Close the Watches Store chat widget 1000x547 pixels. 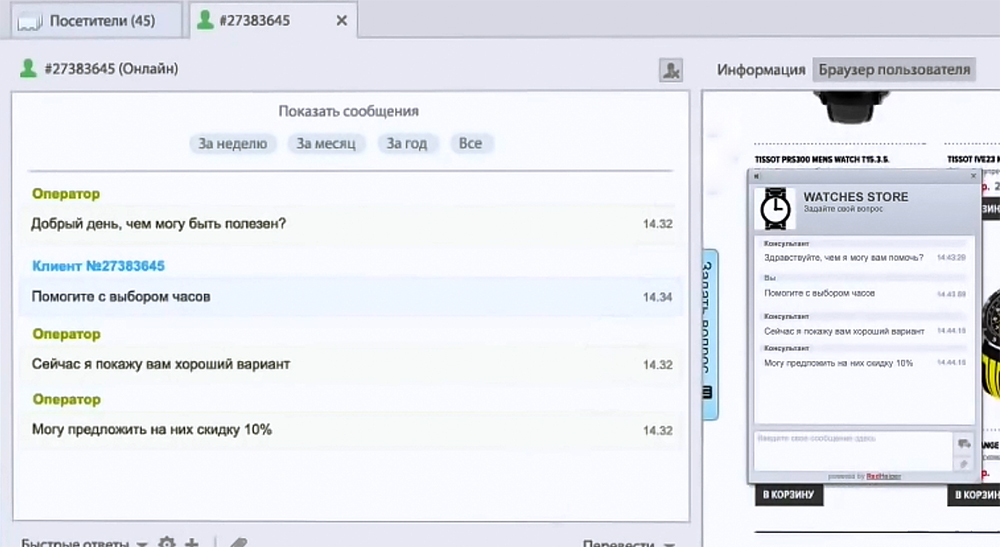coord(973,175)
